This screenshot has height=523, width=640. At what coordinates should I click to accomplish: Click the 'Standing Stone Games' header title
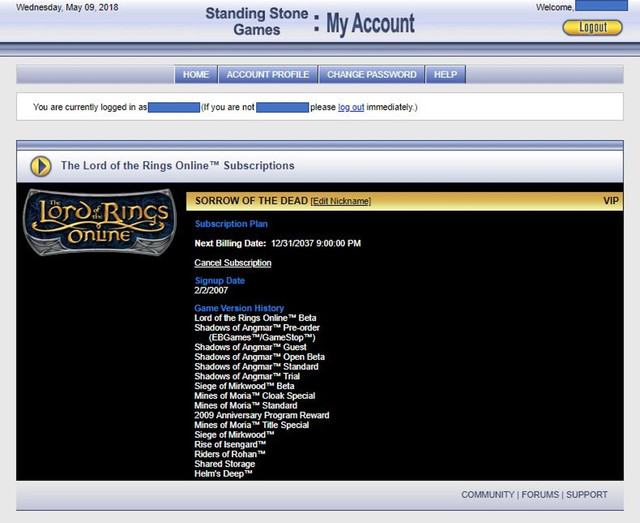pos(257,21)
